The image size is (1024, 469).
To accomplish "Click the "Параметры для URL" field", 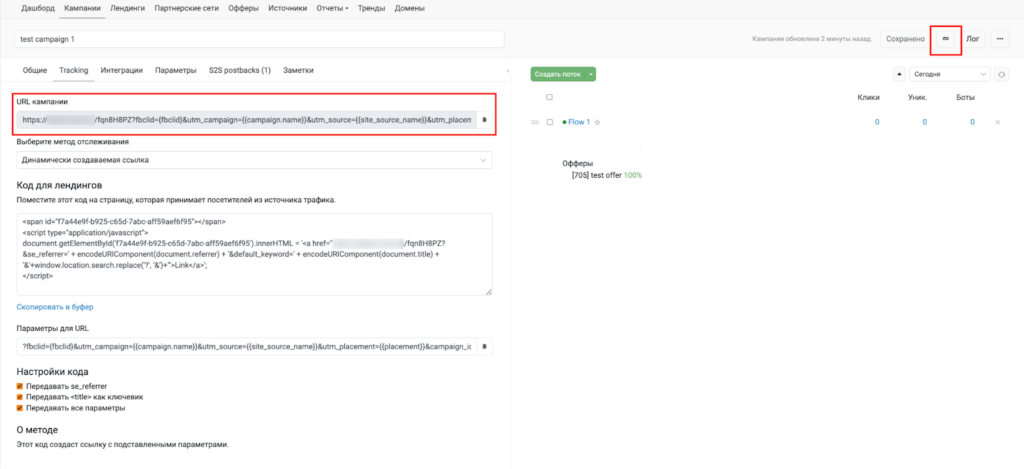I will [x=247, y=346].
